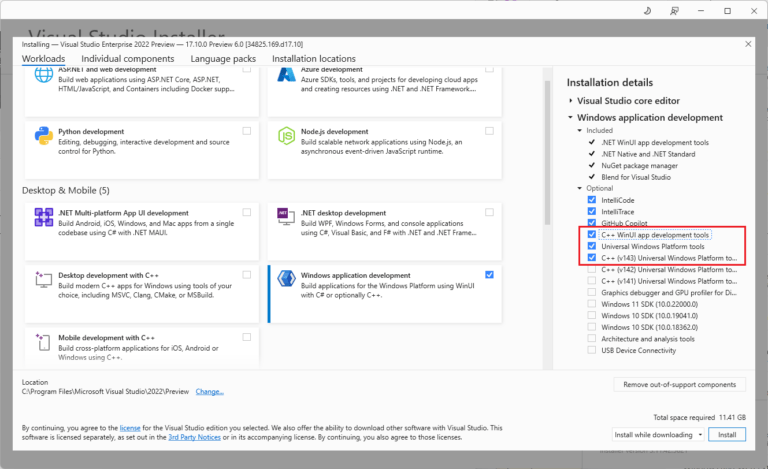The height and width of the screenshot is (469, 768).
Task: Select .NET Native and .NET Standard item
Action: tap(648, 154)
